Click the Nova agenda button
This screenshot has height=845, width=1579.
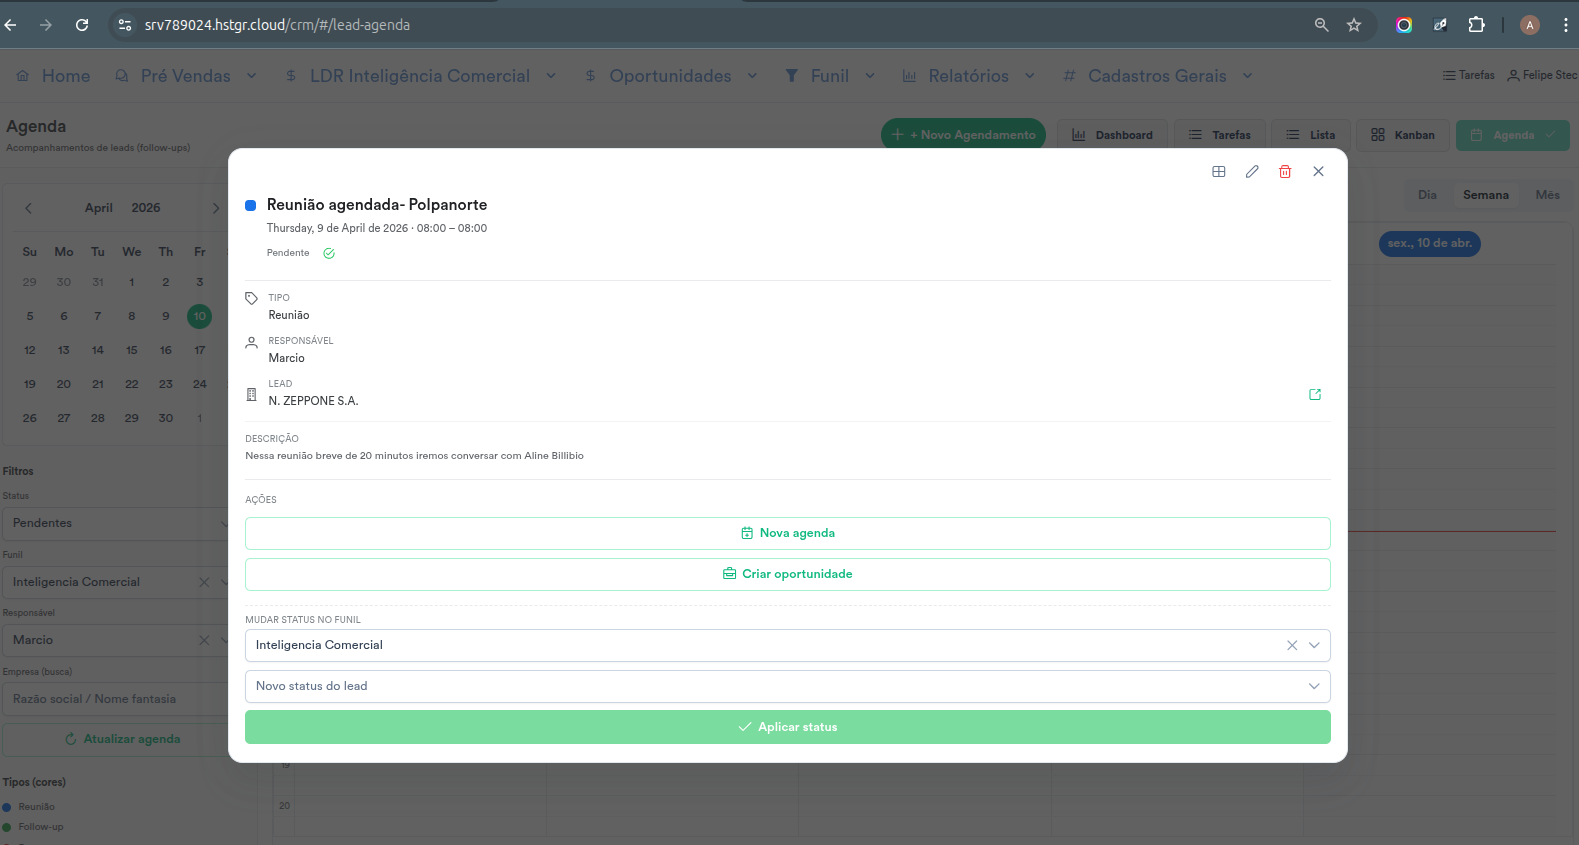[788, 533]
